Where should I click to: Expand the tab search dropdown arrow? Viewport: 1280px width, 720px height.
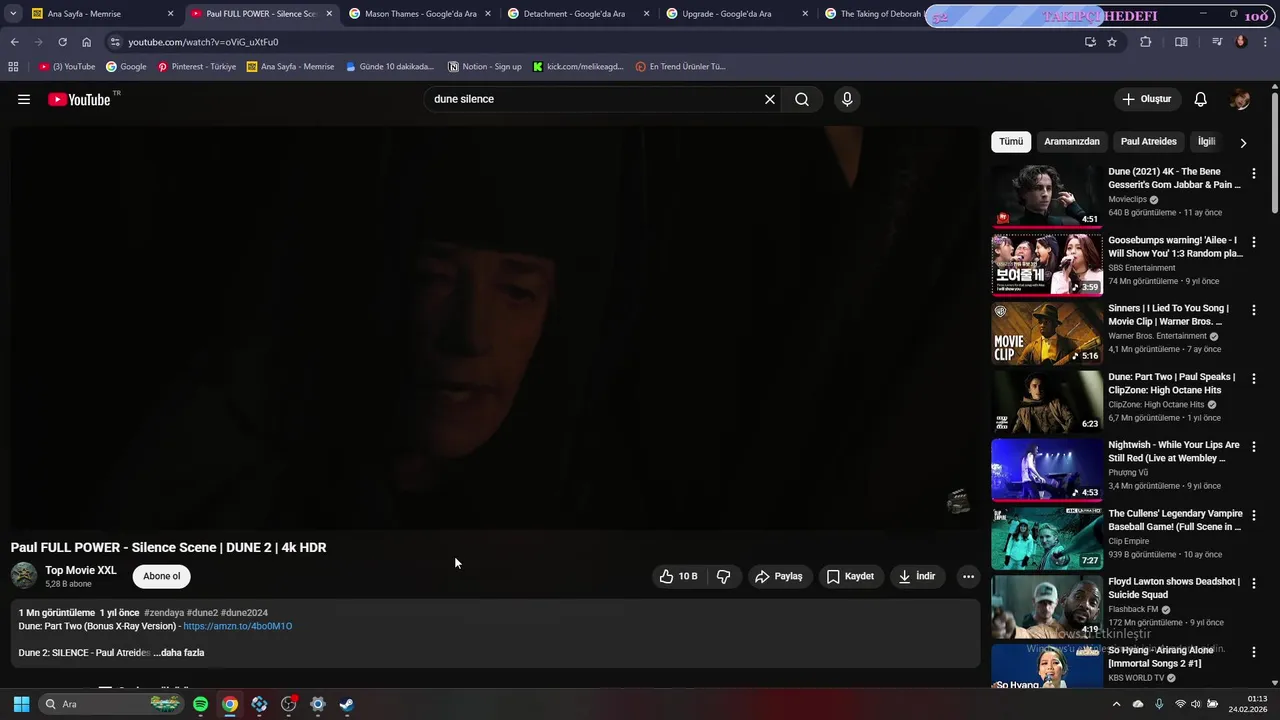[x=13, y=14]
